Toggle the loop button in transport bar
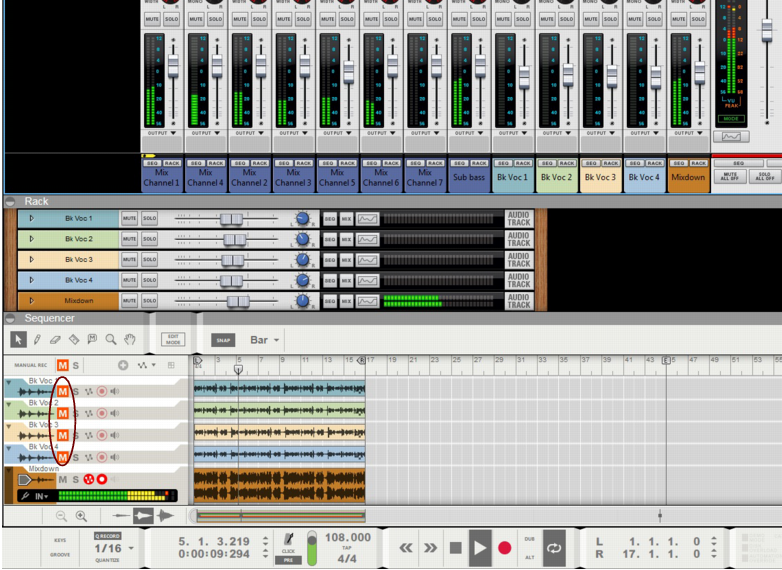 (553, 547)
